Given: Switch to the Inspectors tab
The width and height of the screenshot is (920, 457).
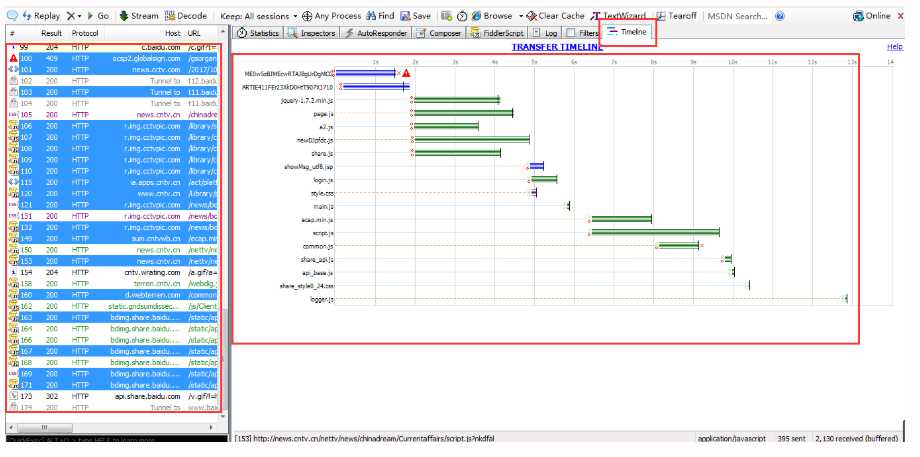Looking at the screenshot, I should pyautogui.click(x=313, y=33).
